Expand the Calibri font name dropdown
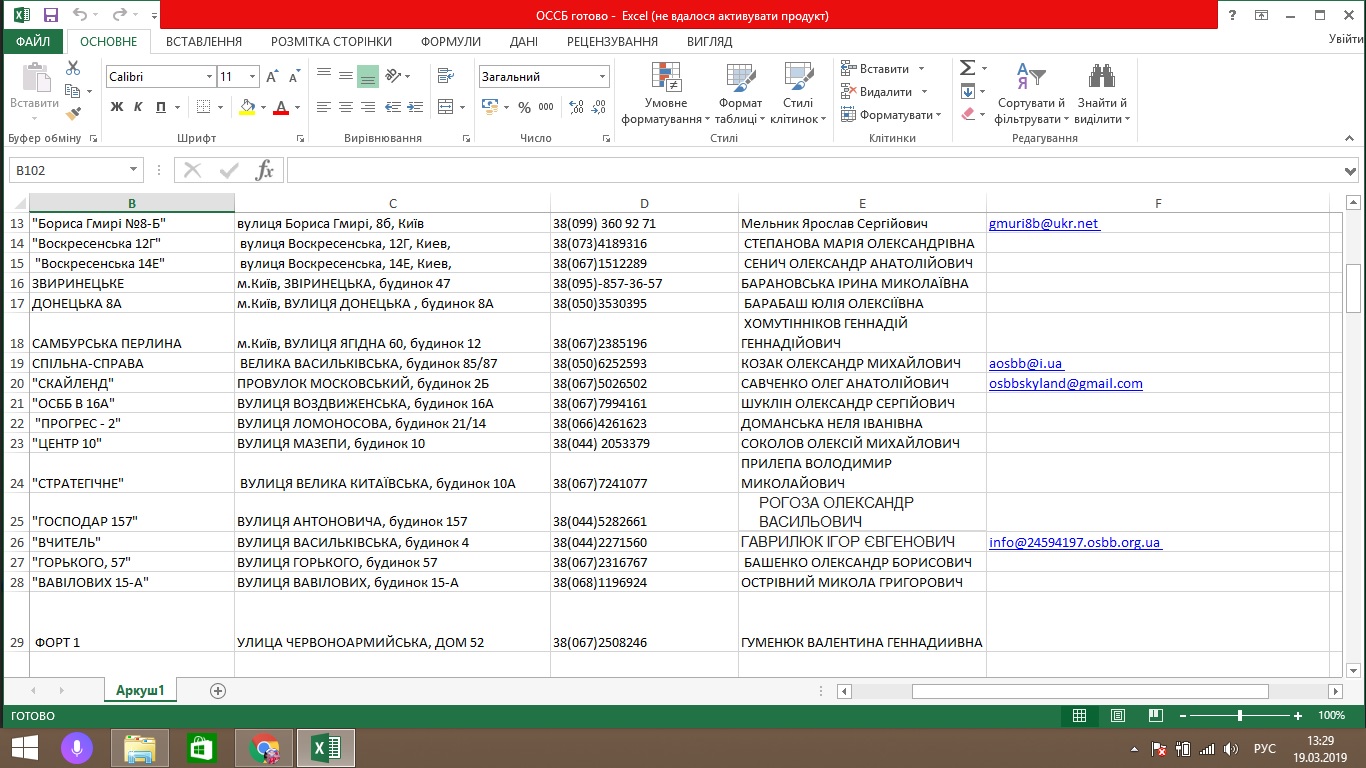The height and width of the screenshot is (768, 1366). 210,77
